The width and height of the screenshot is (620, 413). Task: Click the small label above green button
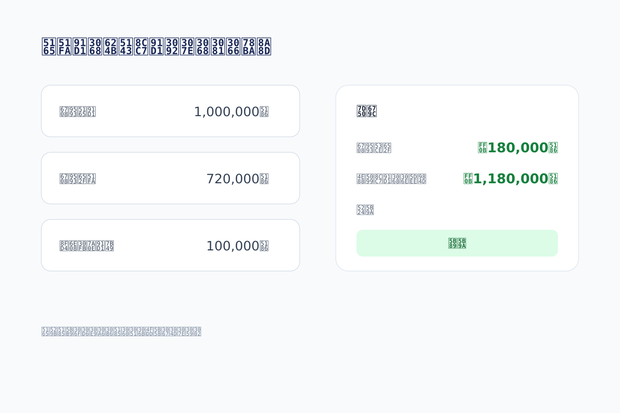click(365, 210)
